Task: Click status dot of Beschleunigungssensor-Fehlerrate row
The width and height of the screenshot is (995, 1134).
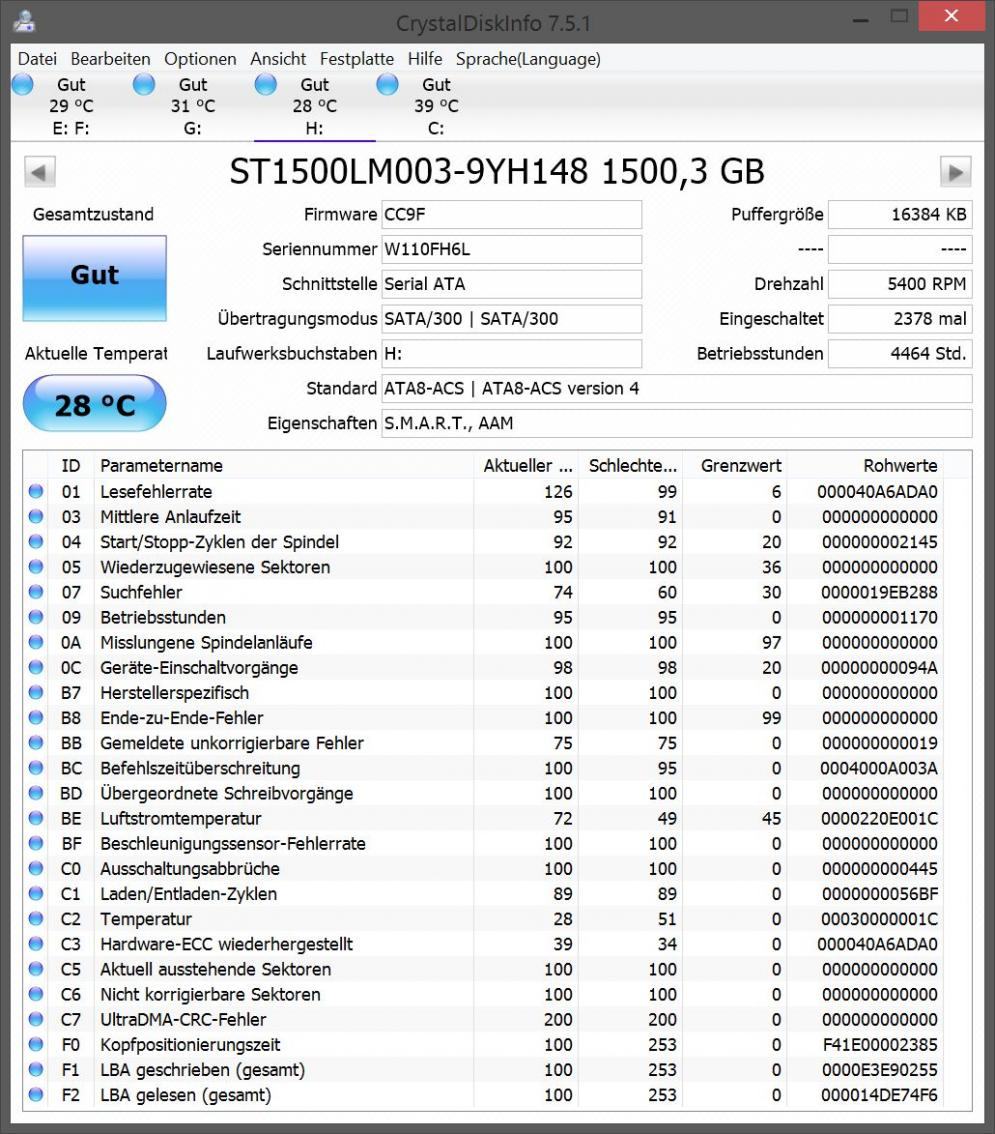Action: (35, 843)
